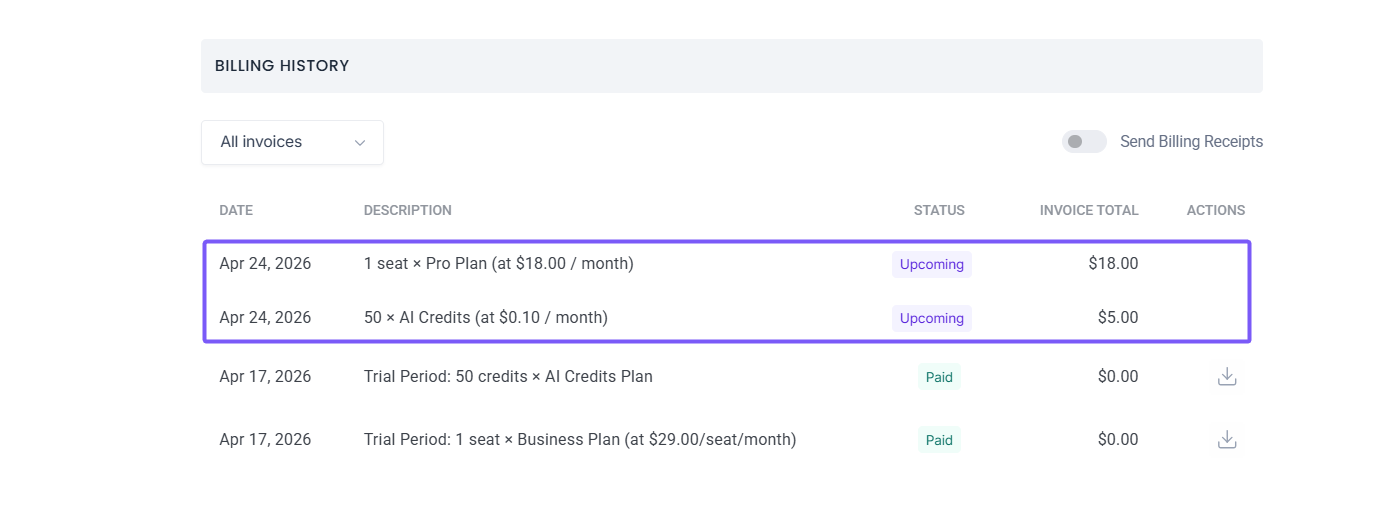Screen dimensions: 1398x529
Task: Click Paid badge on AI Credits trial
Action: [939, 377]
